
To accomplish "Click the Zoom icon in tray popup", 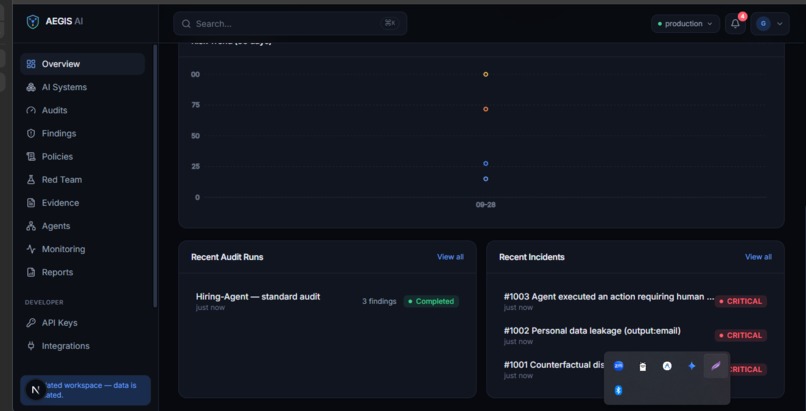I will [618, 366].
